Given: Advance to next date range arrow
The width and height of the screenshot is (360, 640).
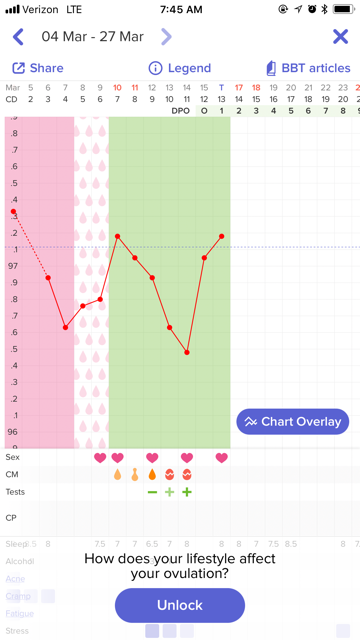Looking at the screenshot, I should (x=167, y=37).
